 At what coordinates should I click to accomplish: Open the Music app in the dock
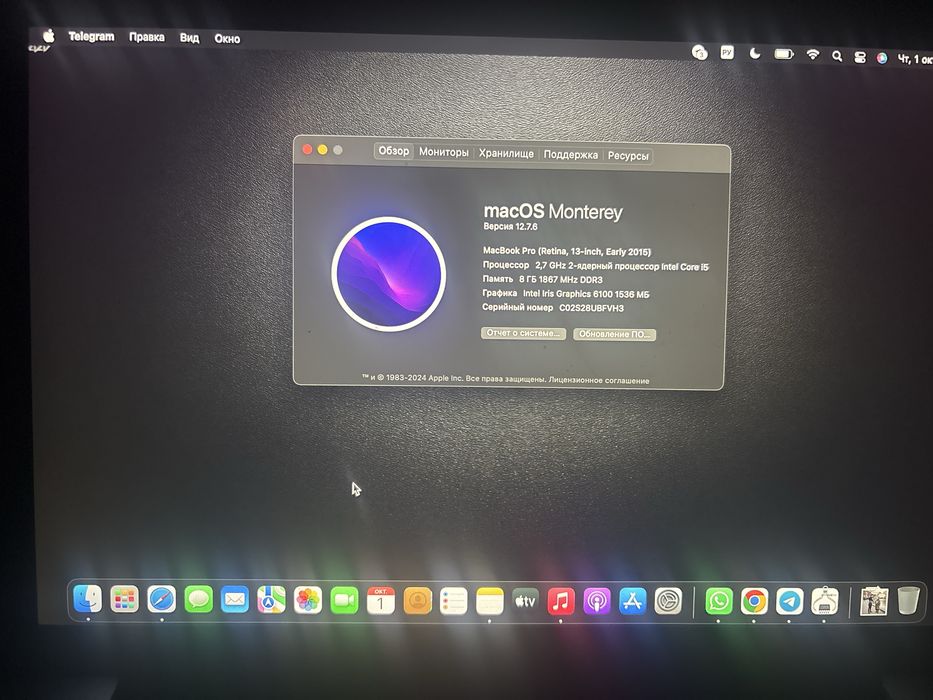(x=561, y=602)
